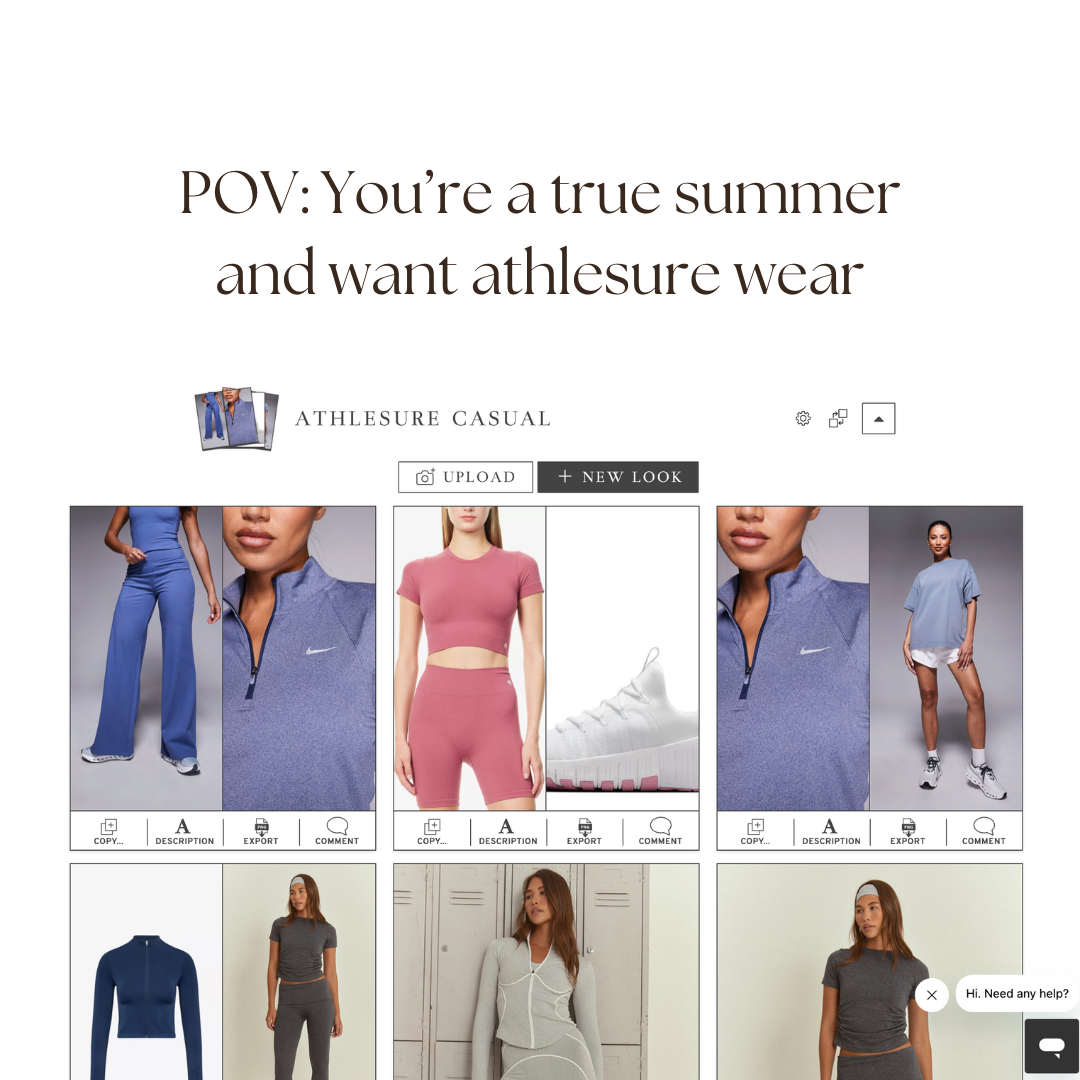This screenshot has width=1080, height=1080.
Task: Open Description for the first look
Action: (x=185, y=831)
